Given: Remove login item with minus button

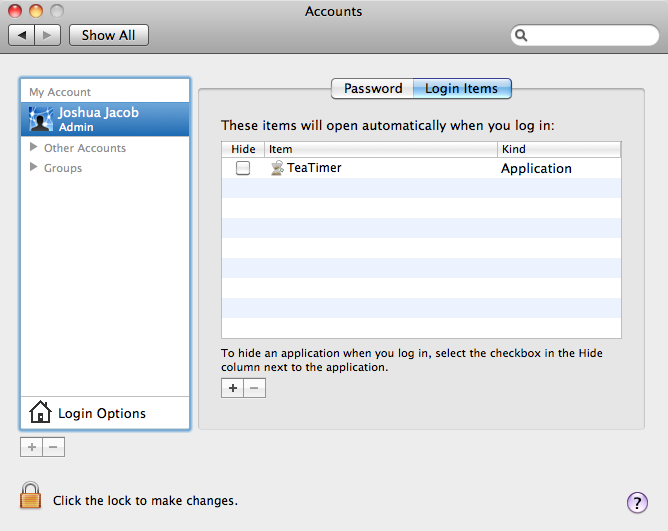Looking at the screenshot, I should tap(254, 388).
